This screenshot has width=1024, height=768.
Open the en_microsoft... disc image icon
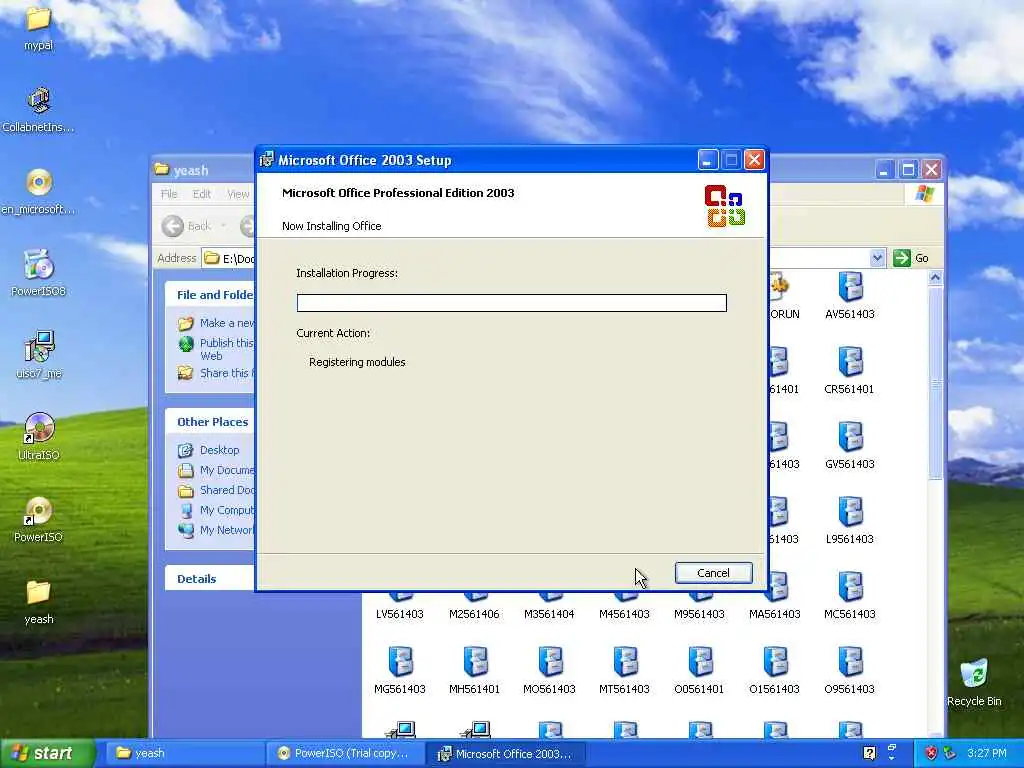tap(39, 192)
